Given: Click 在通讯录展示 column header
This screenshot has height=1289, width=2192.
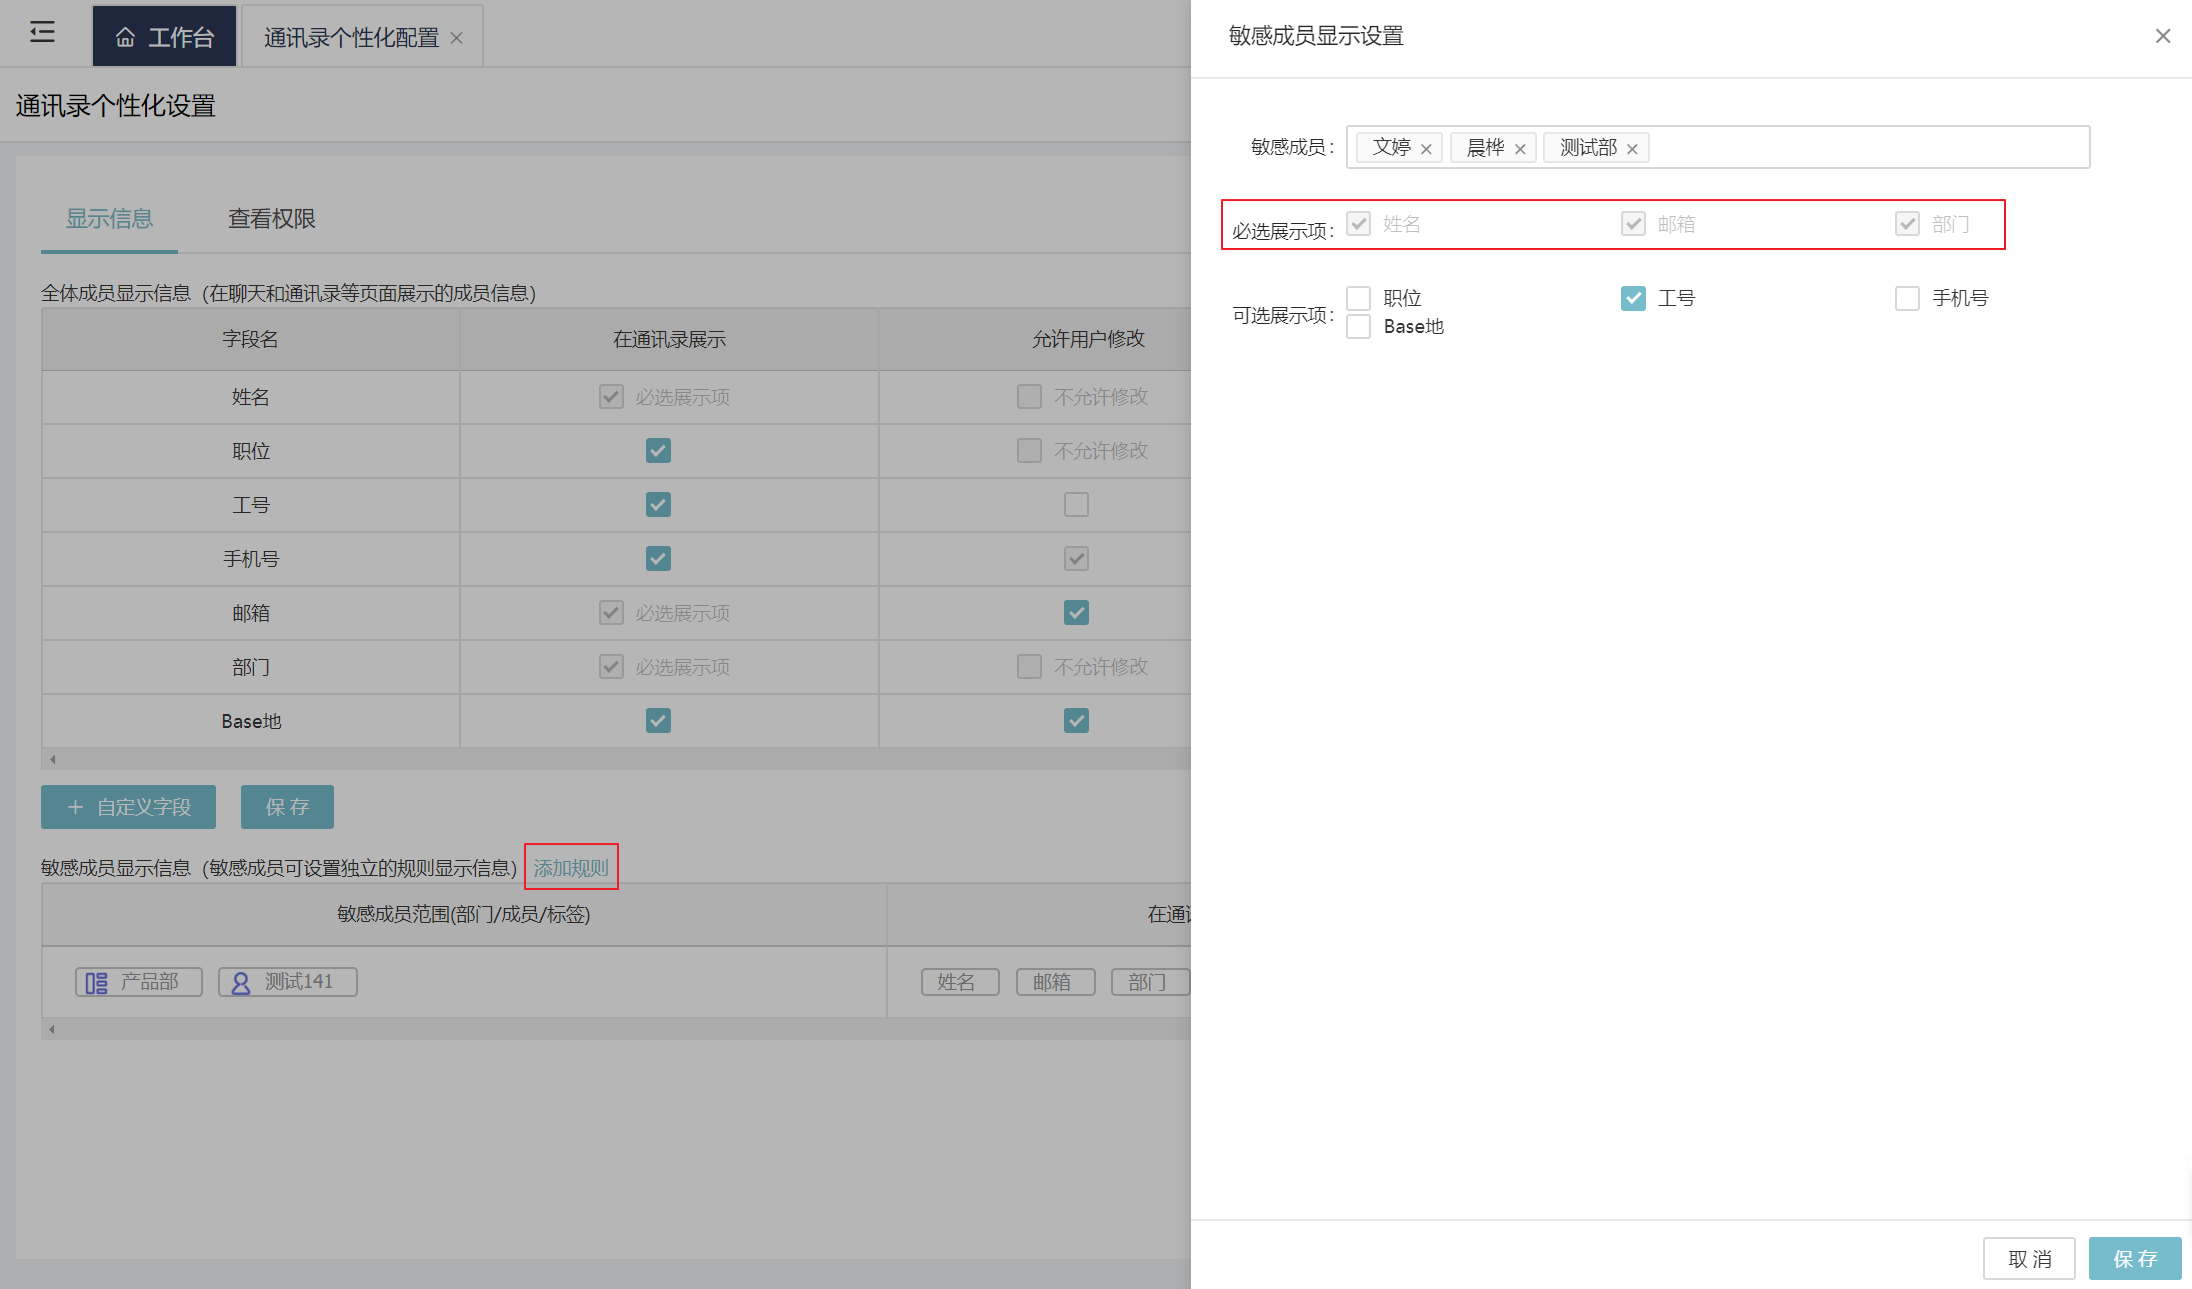Looking at the screenshot, I should pos(669,340).
